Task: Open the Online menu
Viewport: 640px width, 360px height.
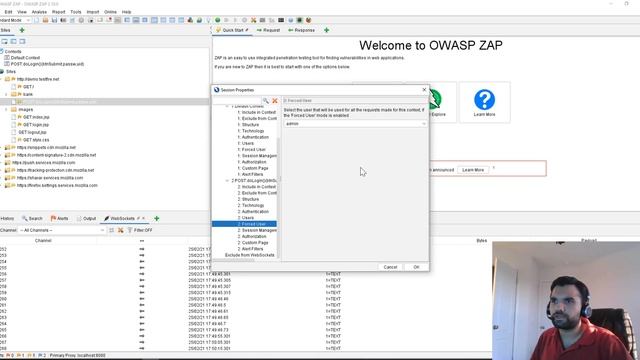Action: tap(110, 12)
